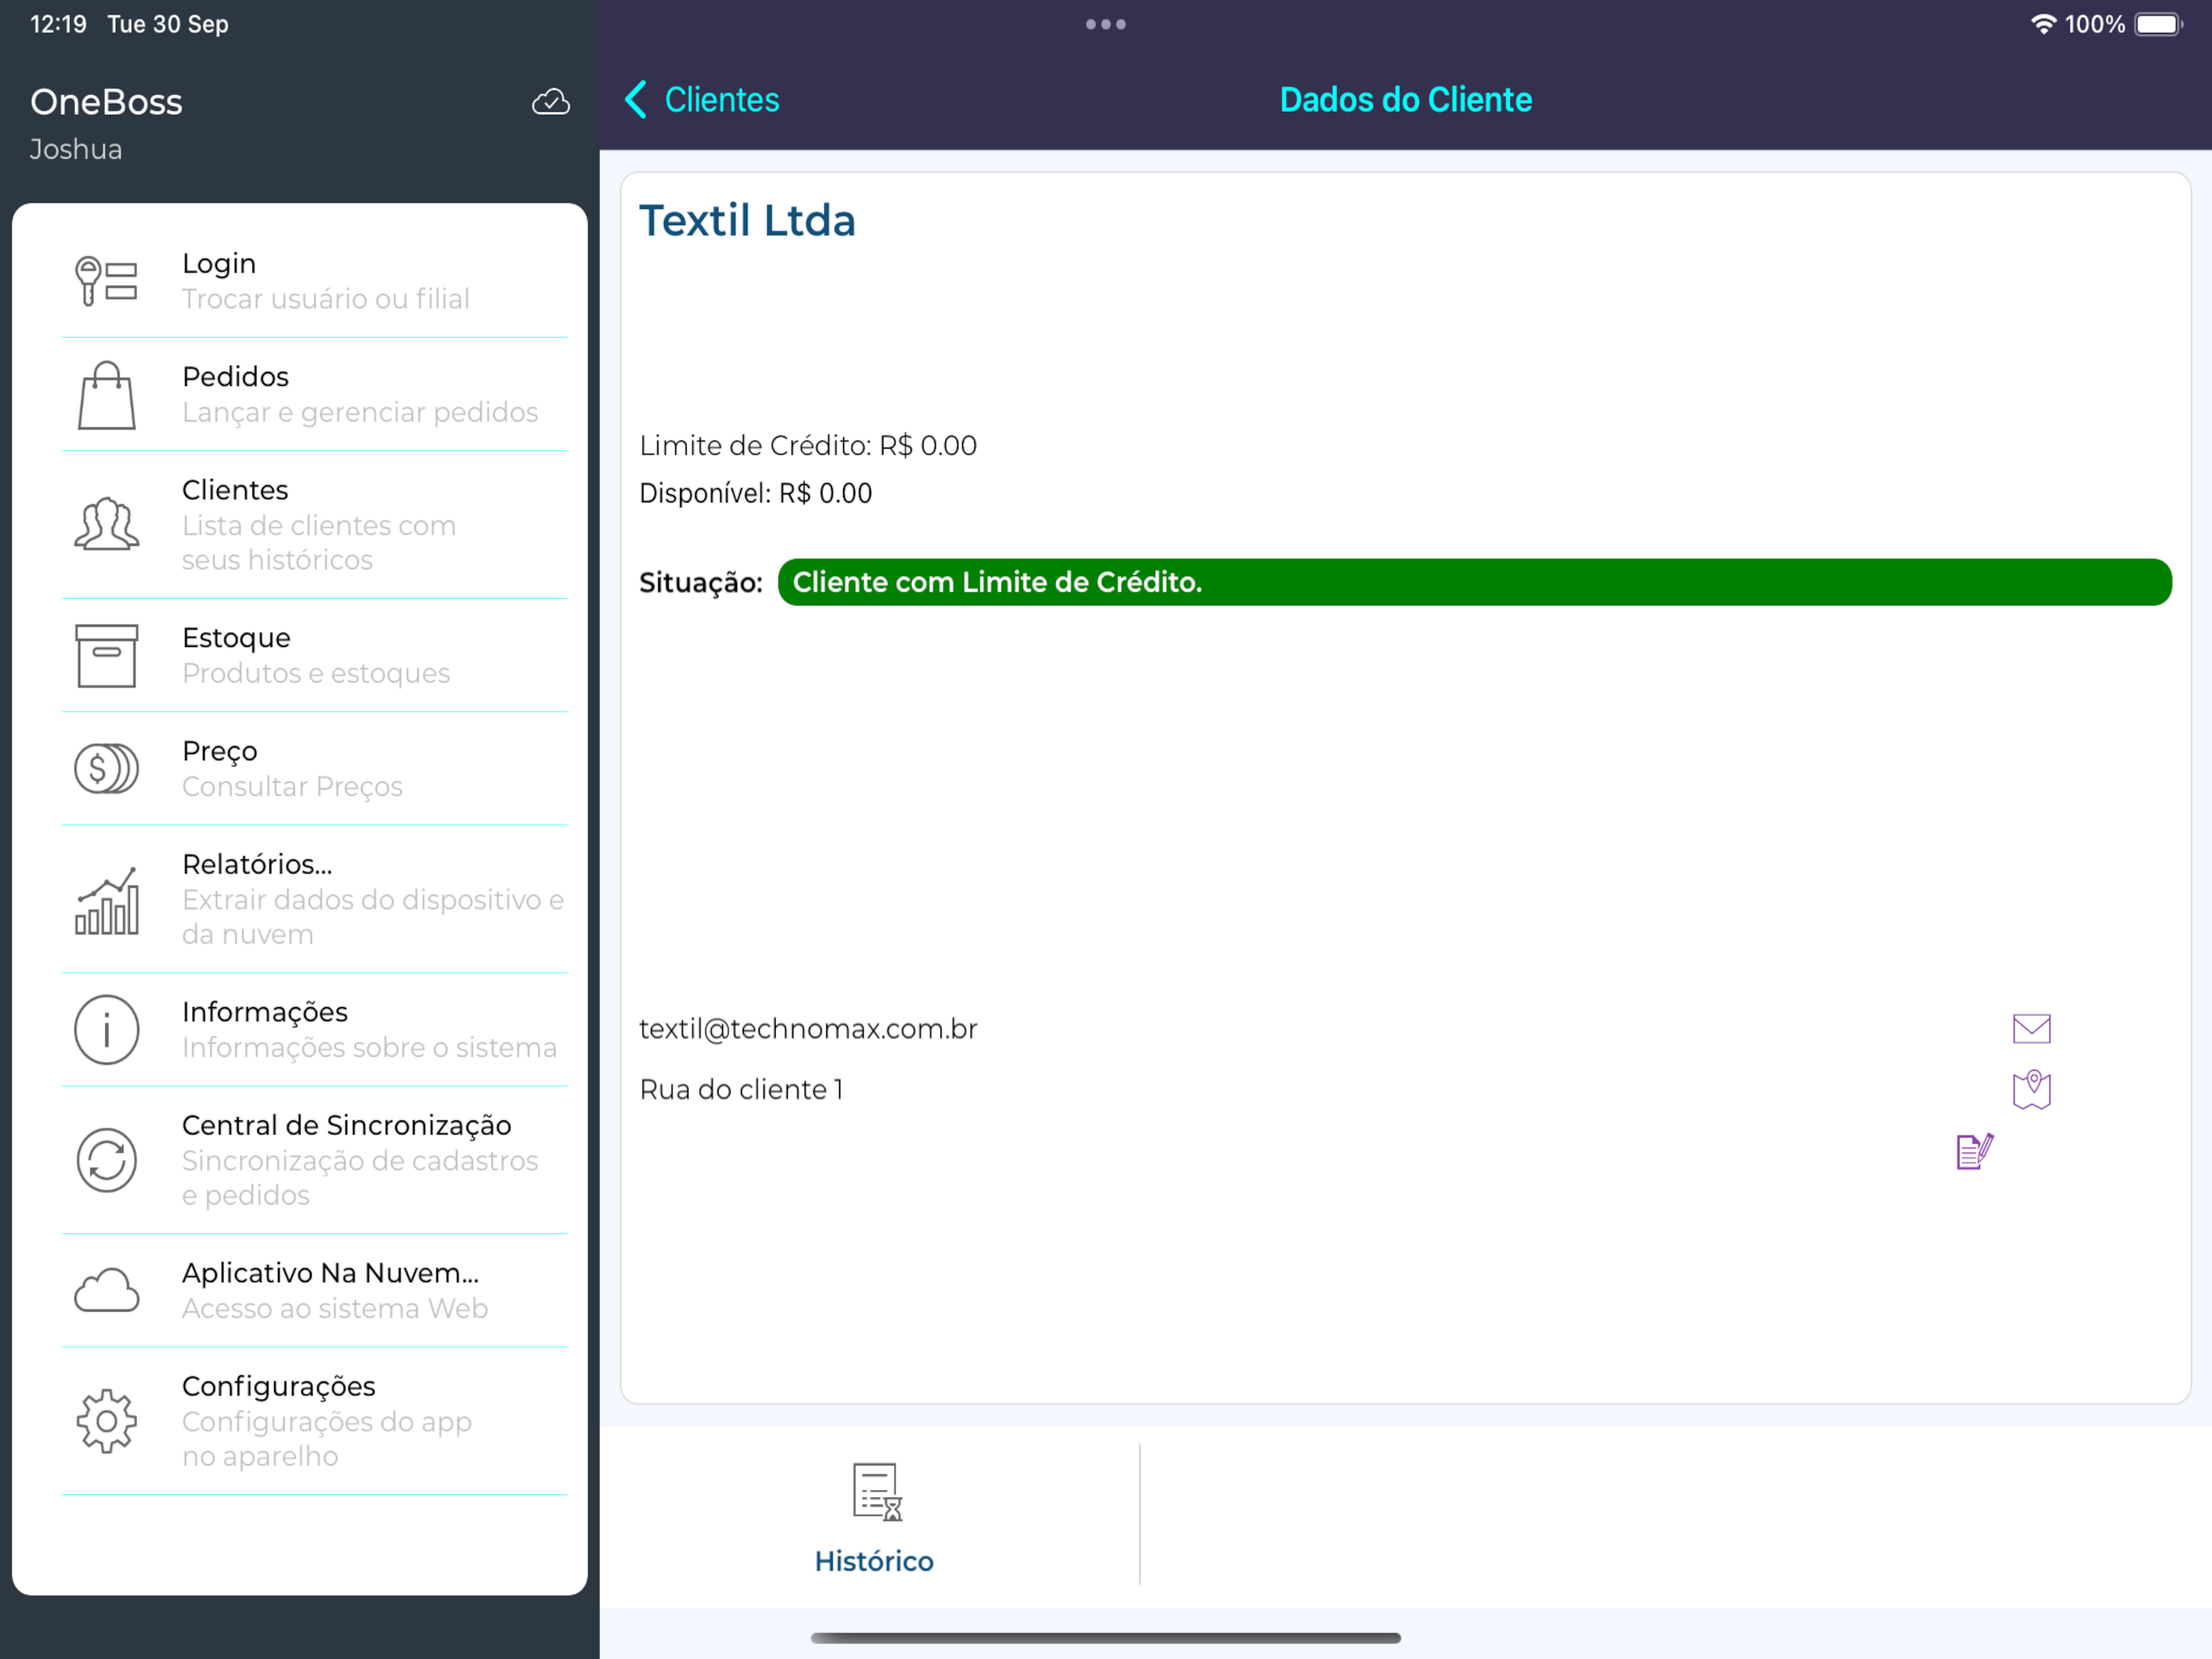
Task: Open Login menu entry
Action: 314,281
